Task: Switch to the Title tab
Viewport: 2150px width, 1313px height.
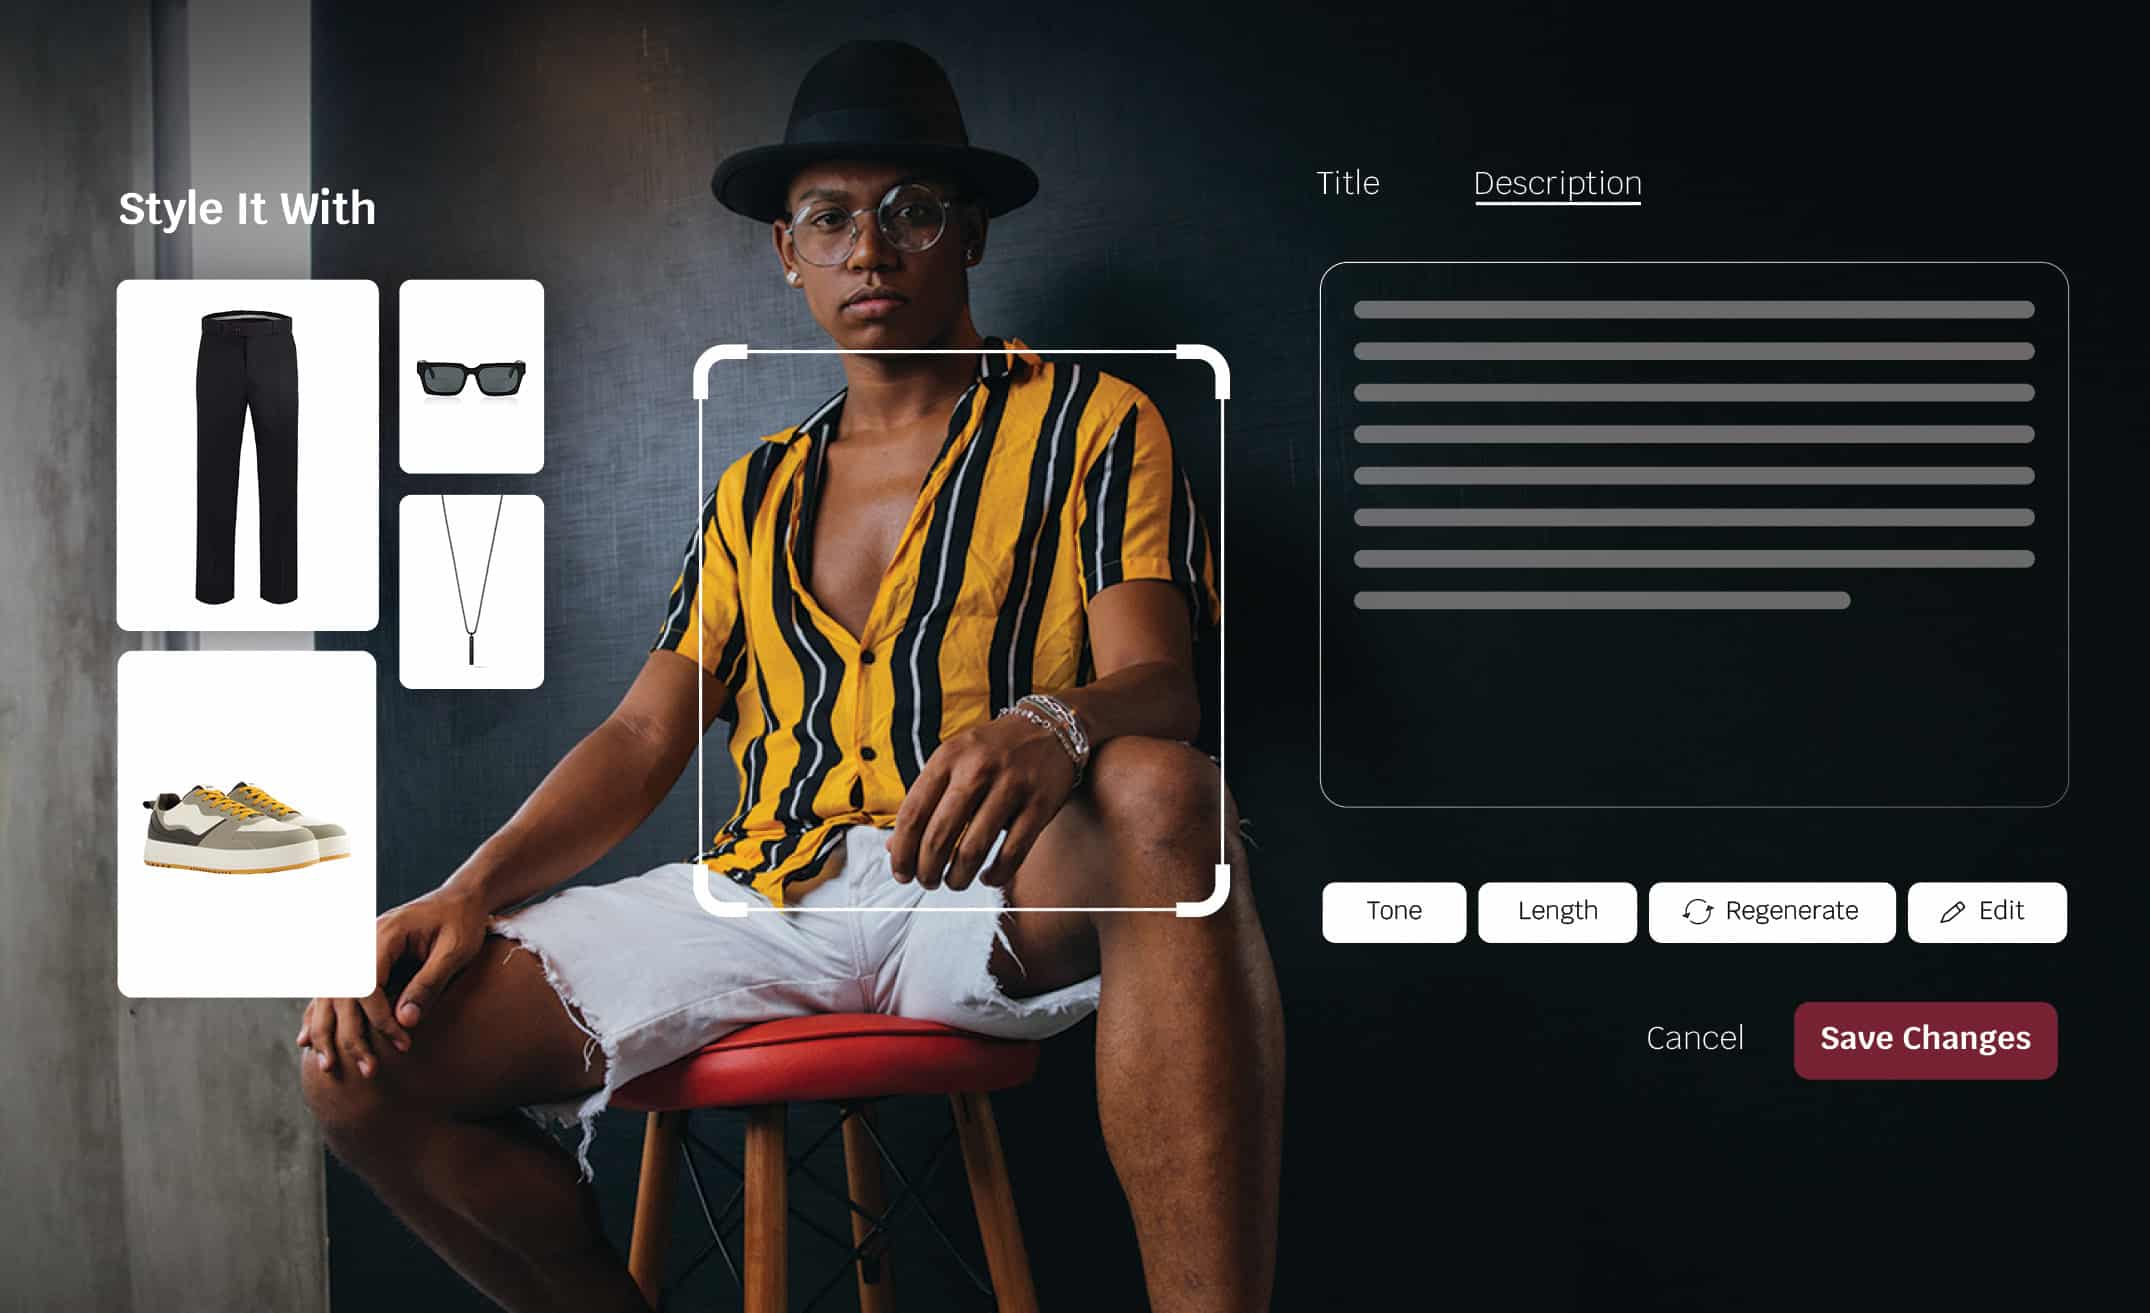Action: click(x=1347, y=181)
